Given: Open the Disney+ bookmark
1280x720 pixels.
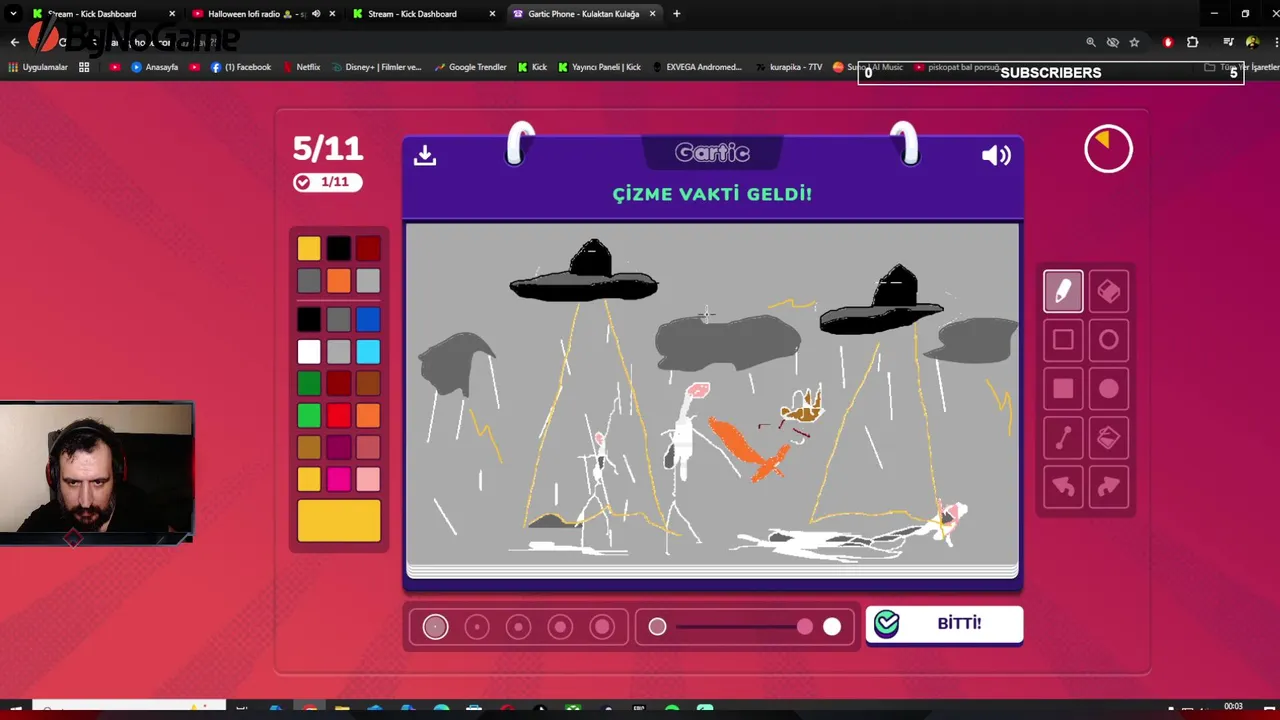Looking at the screenshot, I should pyautogui.click(x=376, y=67).
